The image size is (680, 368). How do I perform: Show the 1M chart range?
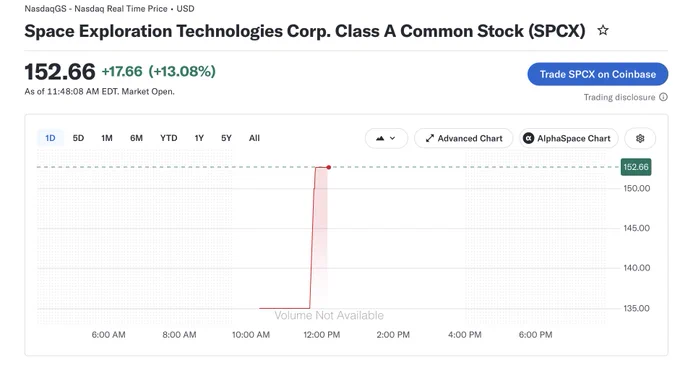(x=107, y=138)
